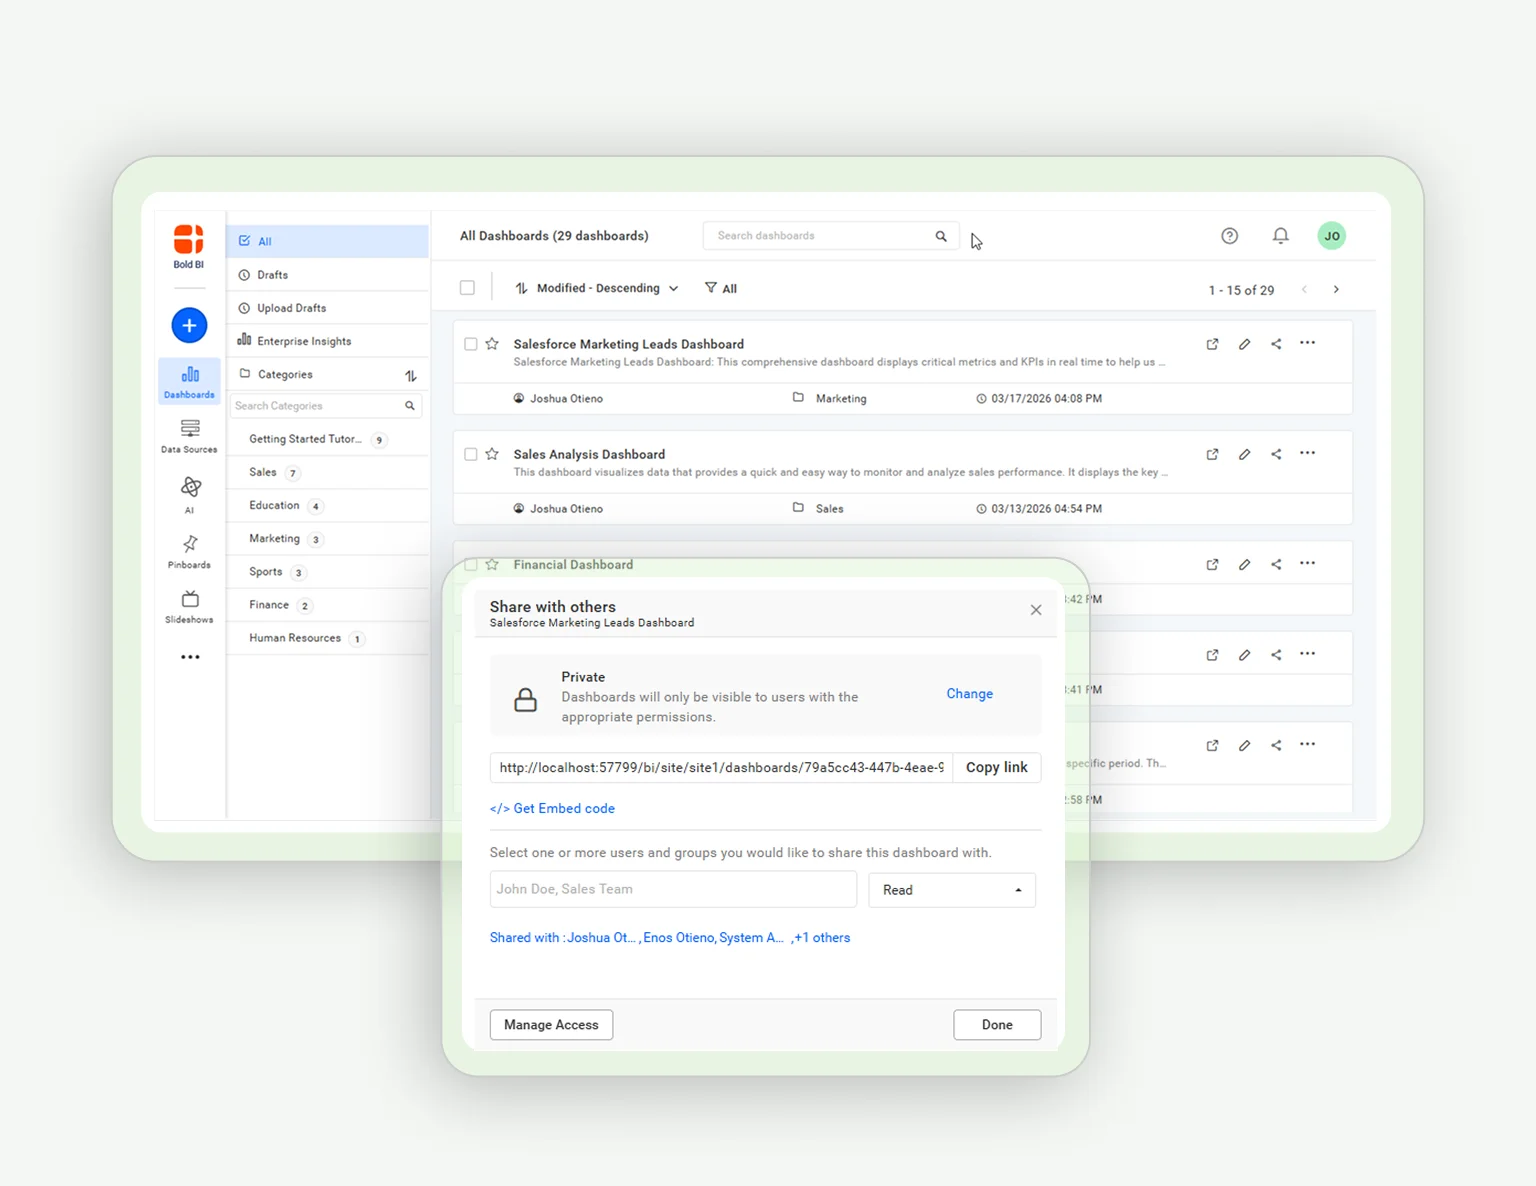Tick the Sales Analysis Dashboard checkbox

471,454
